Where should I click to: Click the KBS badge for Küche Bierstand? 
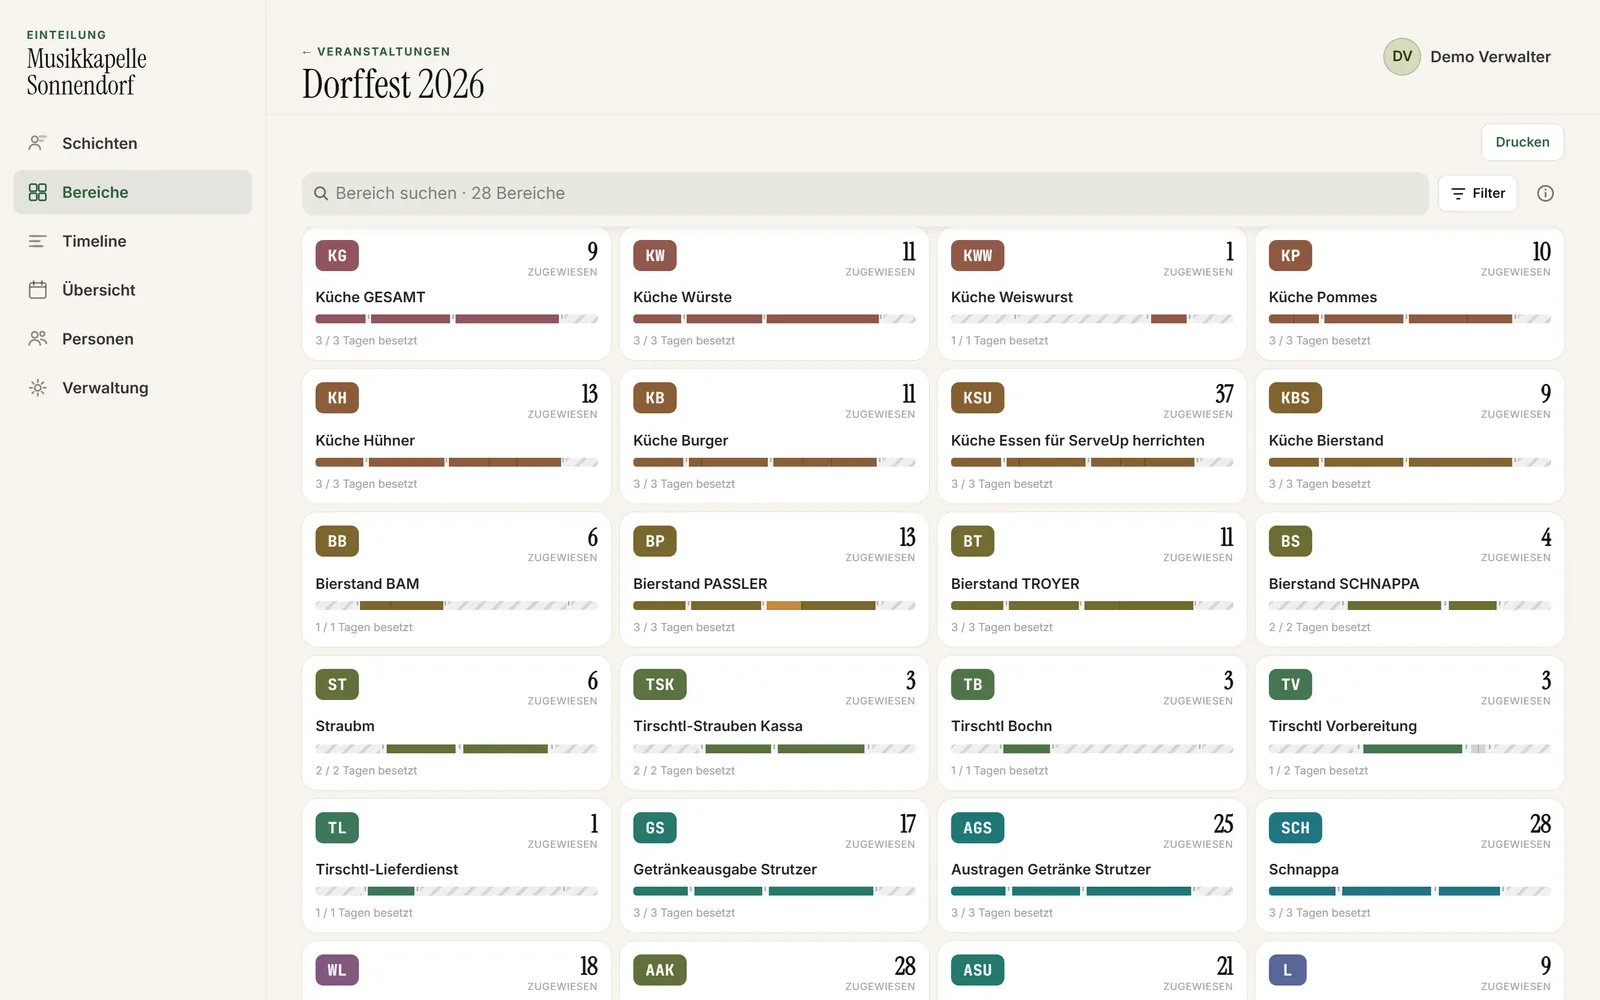(1295, 398)
